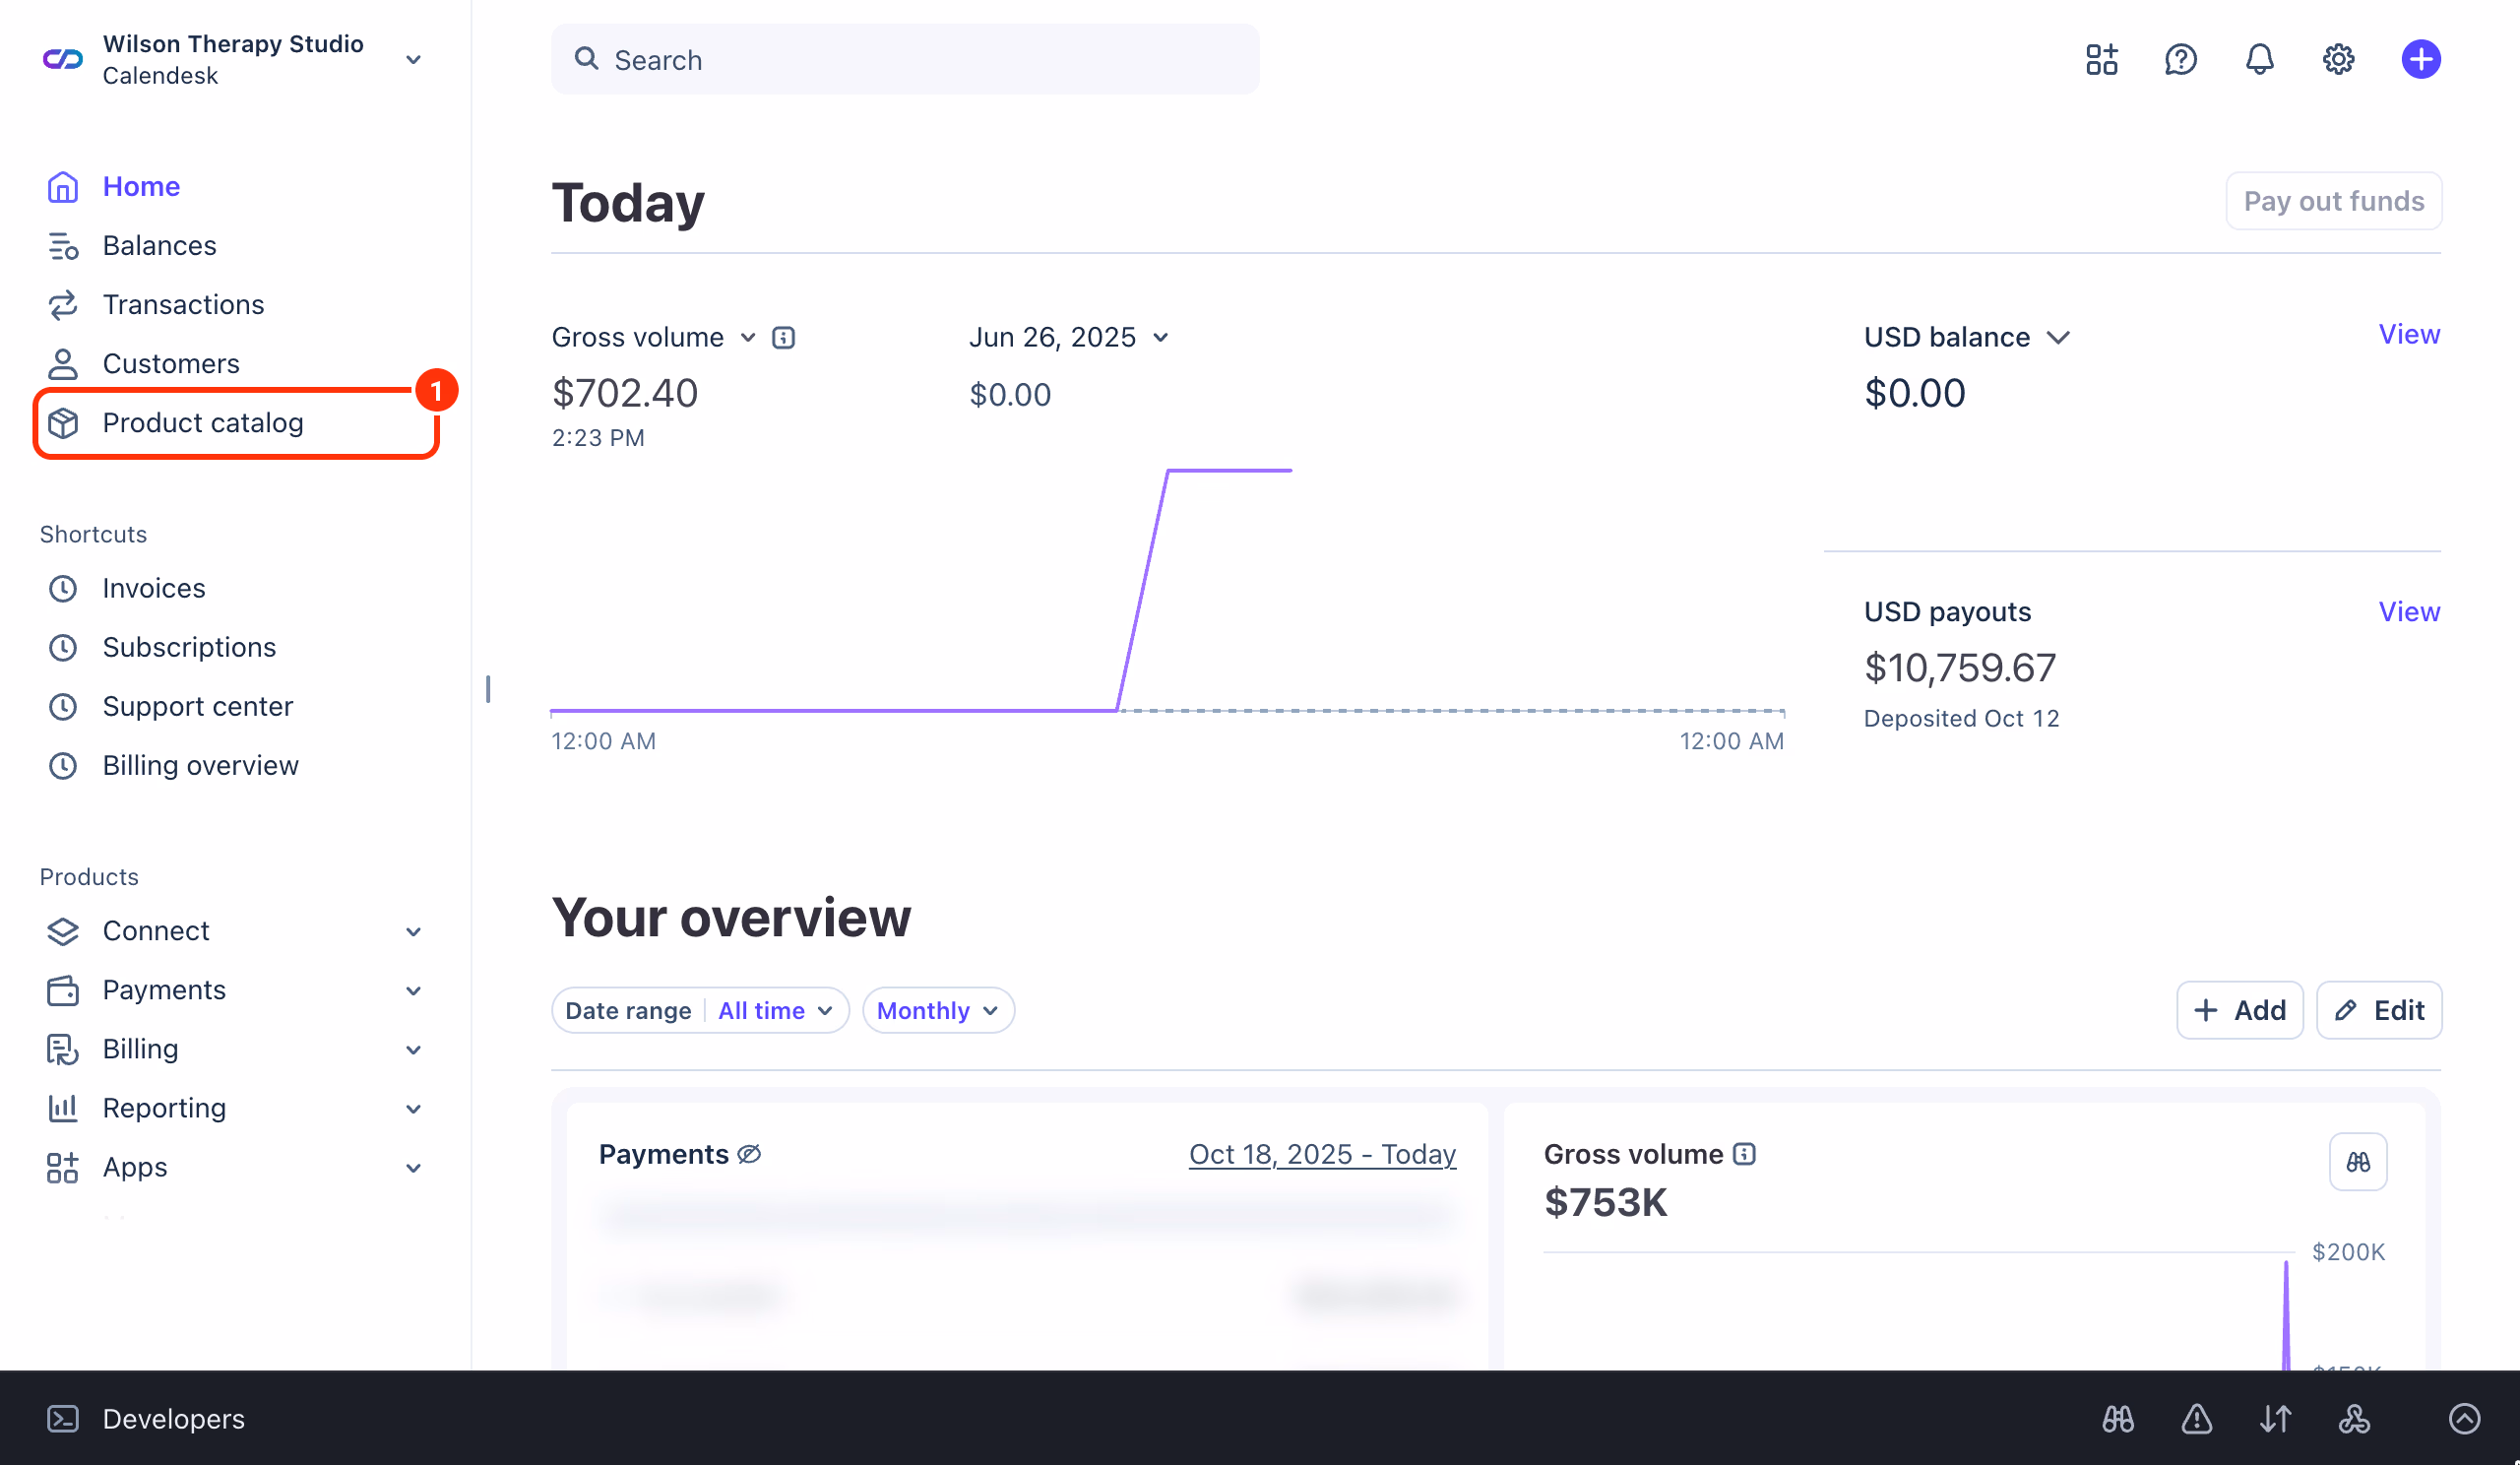Open the Monthly interval dropdown
Screen dimensions: 2520x1465
[x=938, y=1010]
